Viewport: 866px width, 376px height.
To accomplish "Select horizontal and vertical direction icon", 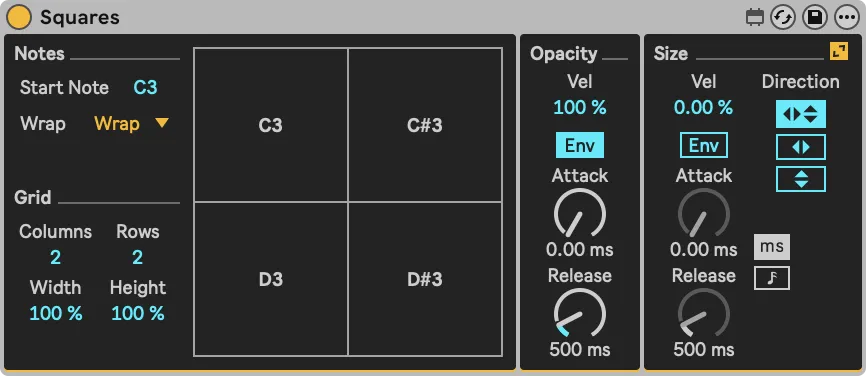I will click(x=801, y=114).
